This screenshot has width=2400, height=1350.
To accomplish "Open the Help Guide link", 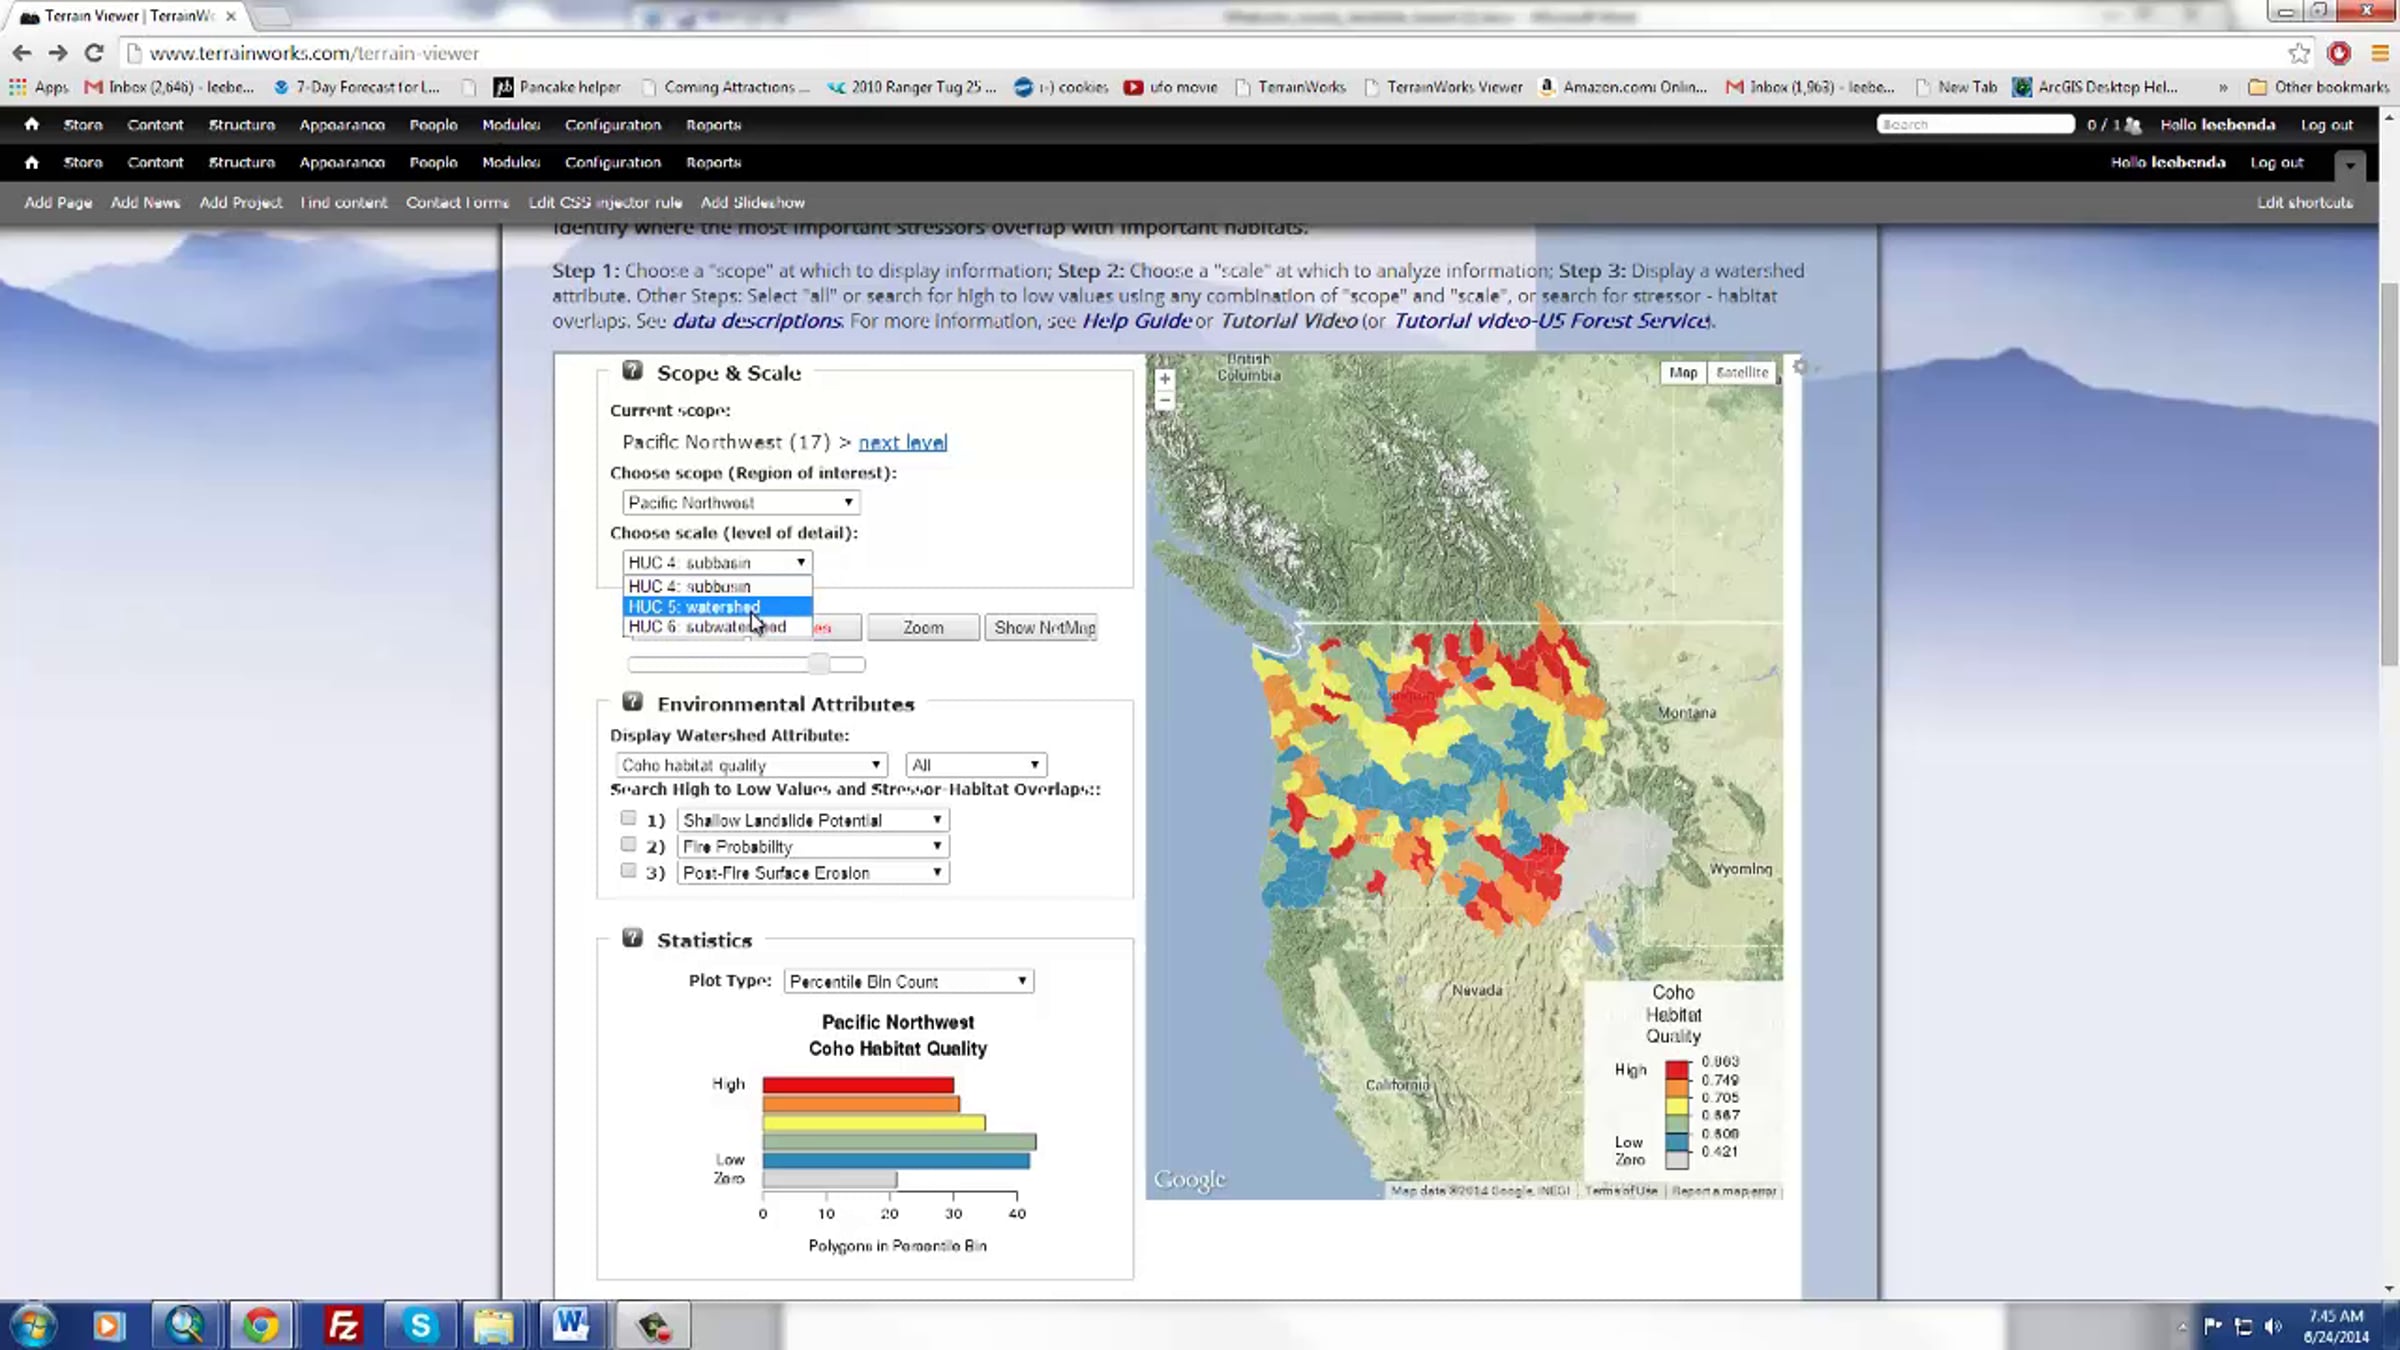I will click(1136, 321).
